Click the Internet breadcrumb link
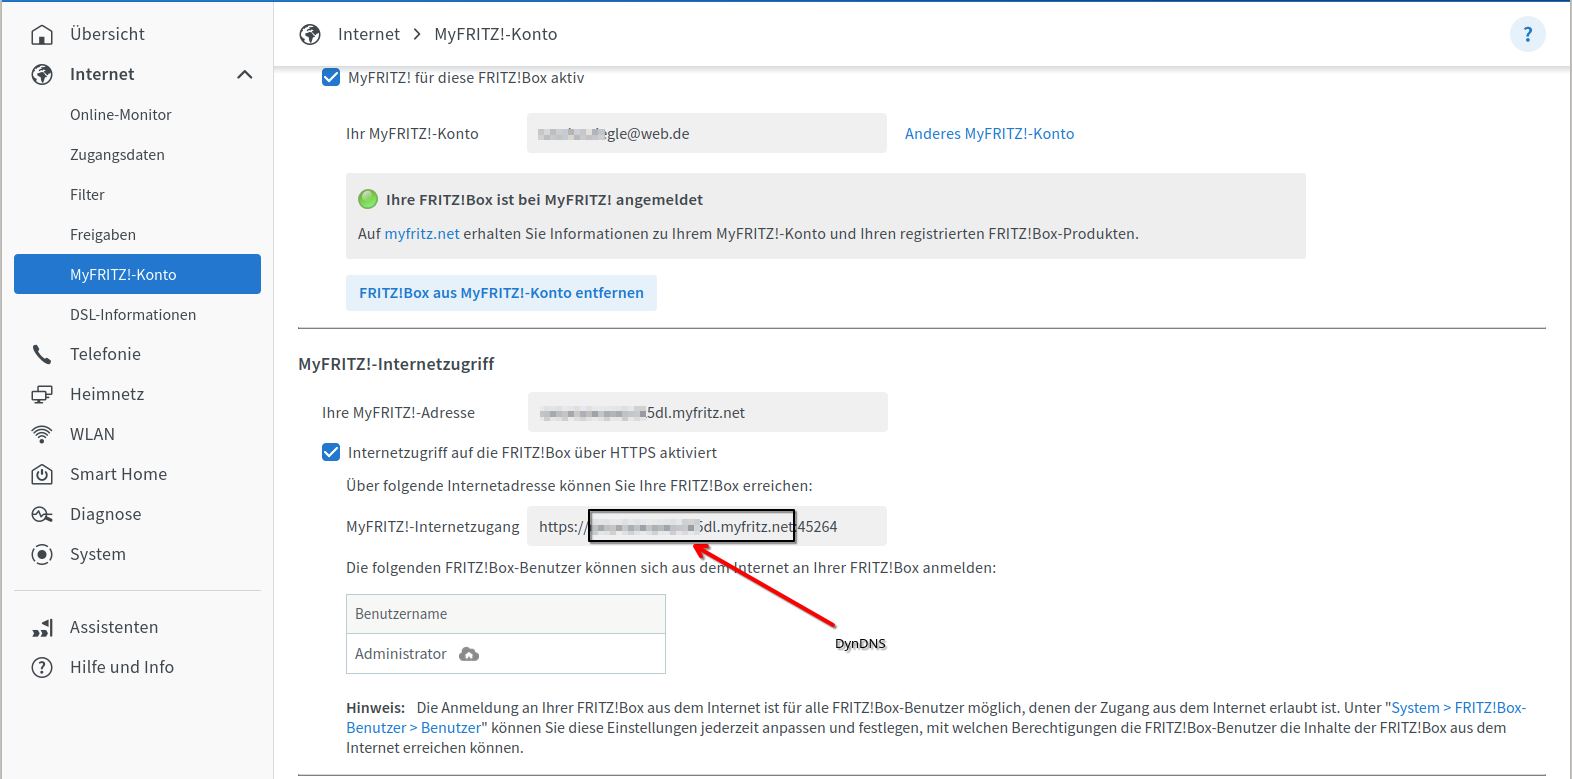 369,34
